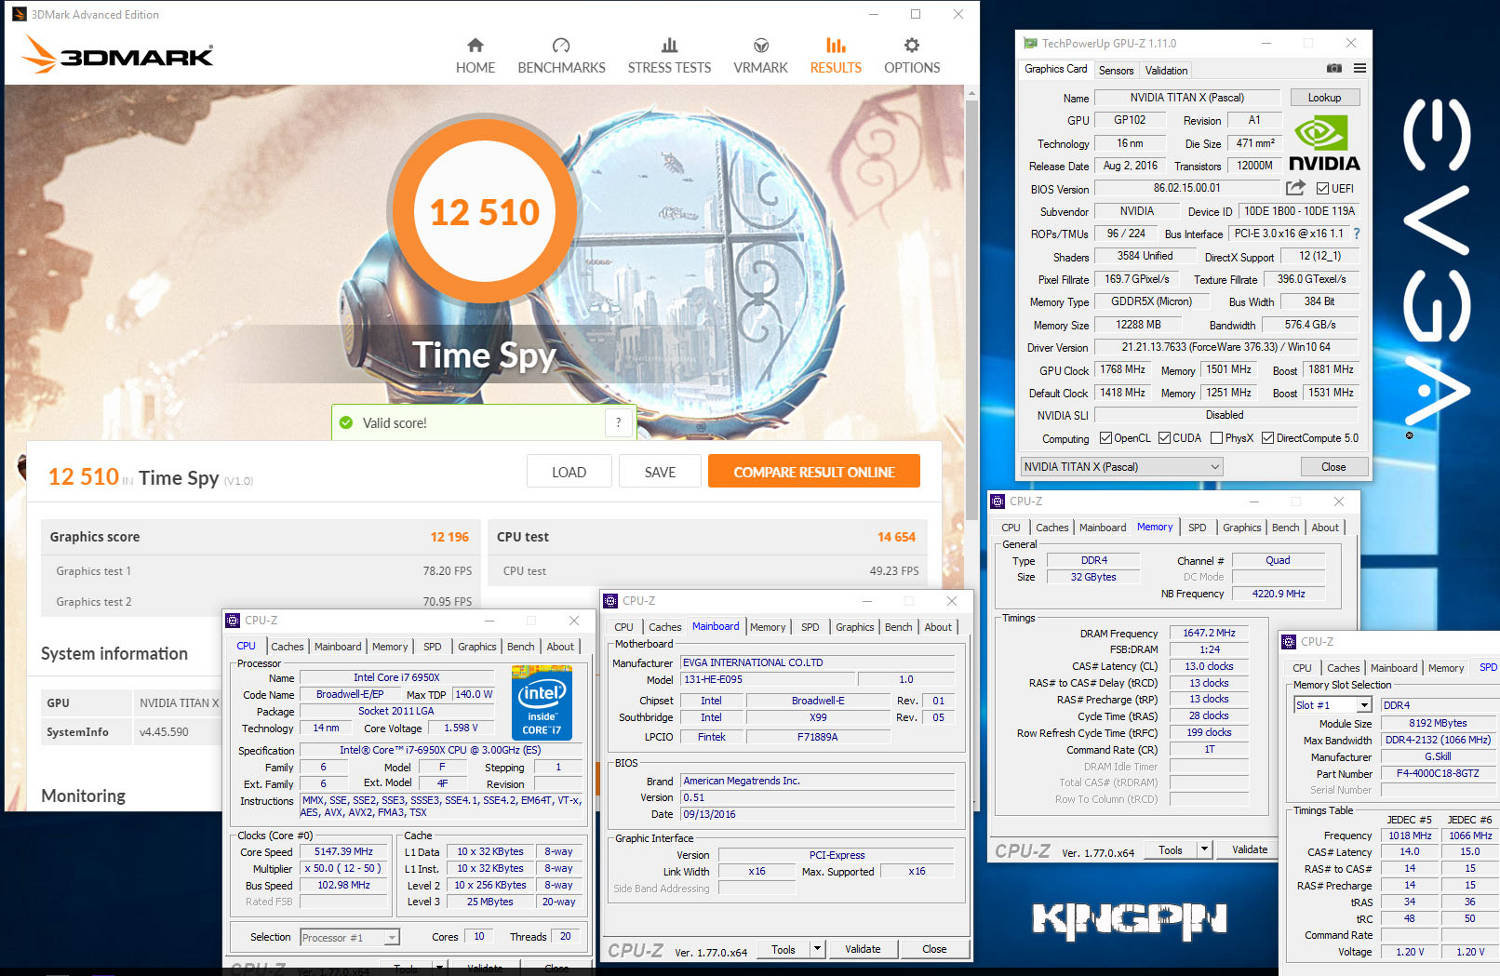Click the valid score question mark button
This screenshot has height=976, width=1500.
click(618, 423)
